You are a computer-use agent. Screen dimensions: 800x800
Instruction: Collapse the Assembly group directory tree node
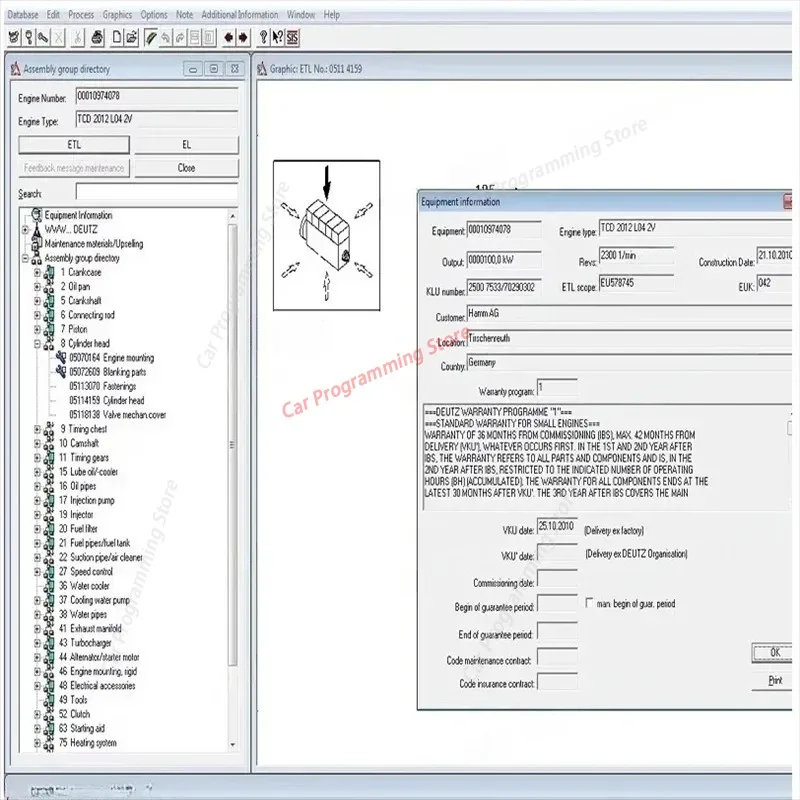pos(25,258)
